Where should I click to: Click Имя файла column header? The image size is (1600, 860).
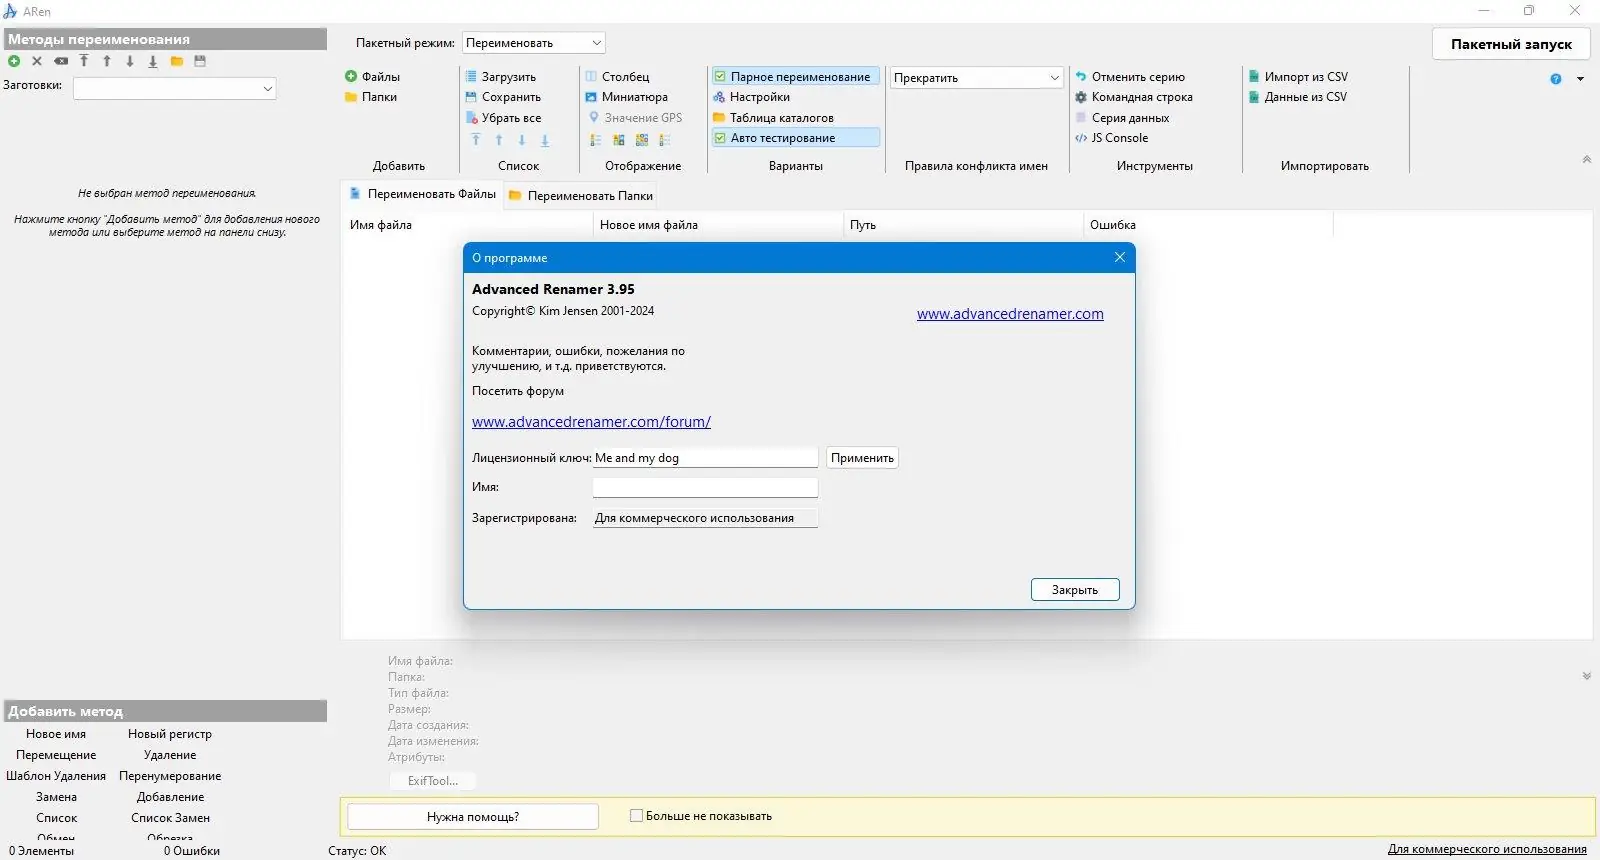tap(468, 225)
